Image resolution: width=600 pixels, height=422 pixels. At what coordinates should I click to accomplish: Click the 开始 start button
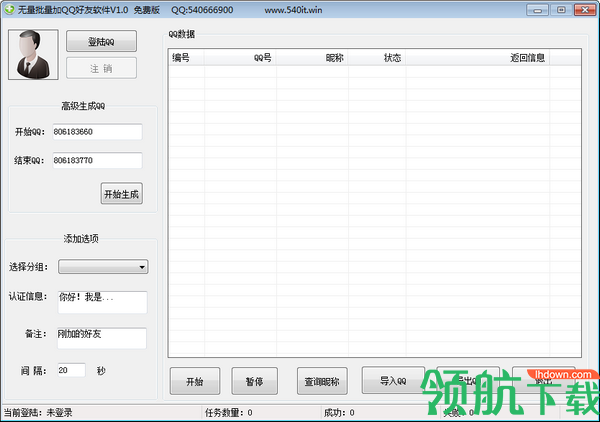[195, 381]
